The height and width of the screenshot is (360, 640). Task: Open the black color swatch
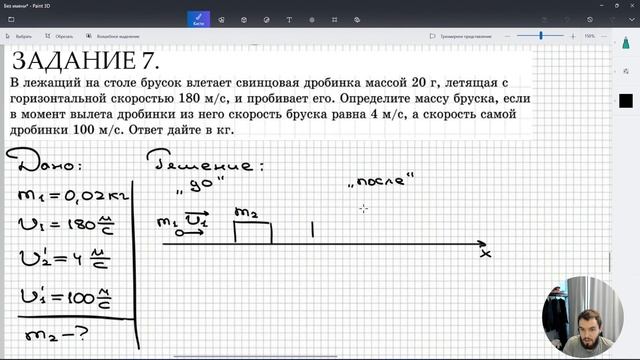click(x=626, y=101)
